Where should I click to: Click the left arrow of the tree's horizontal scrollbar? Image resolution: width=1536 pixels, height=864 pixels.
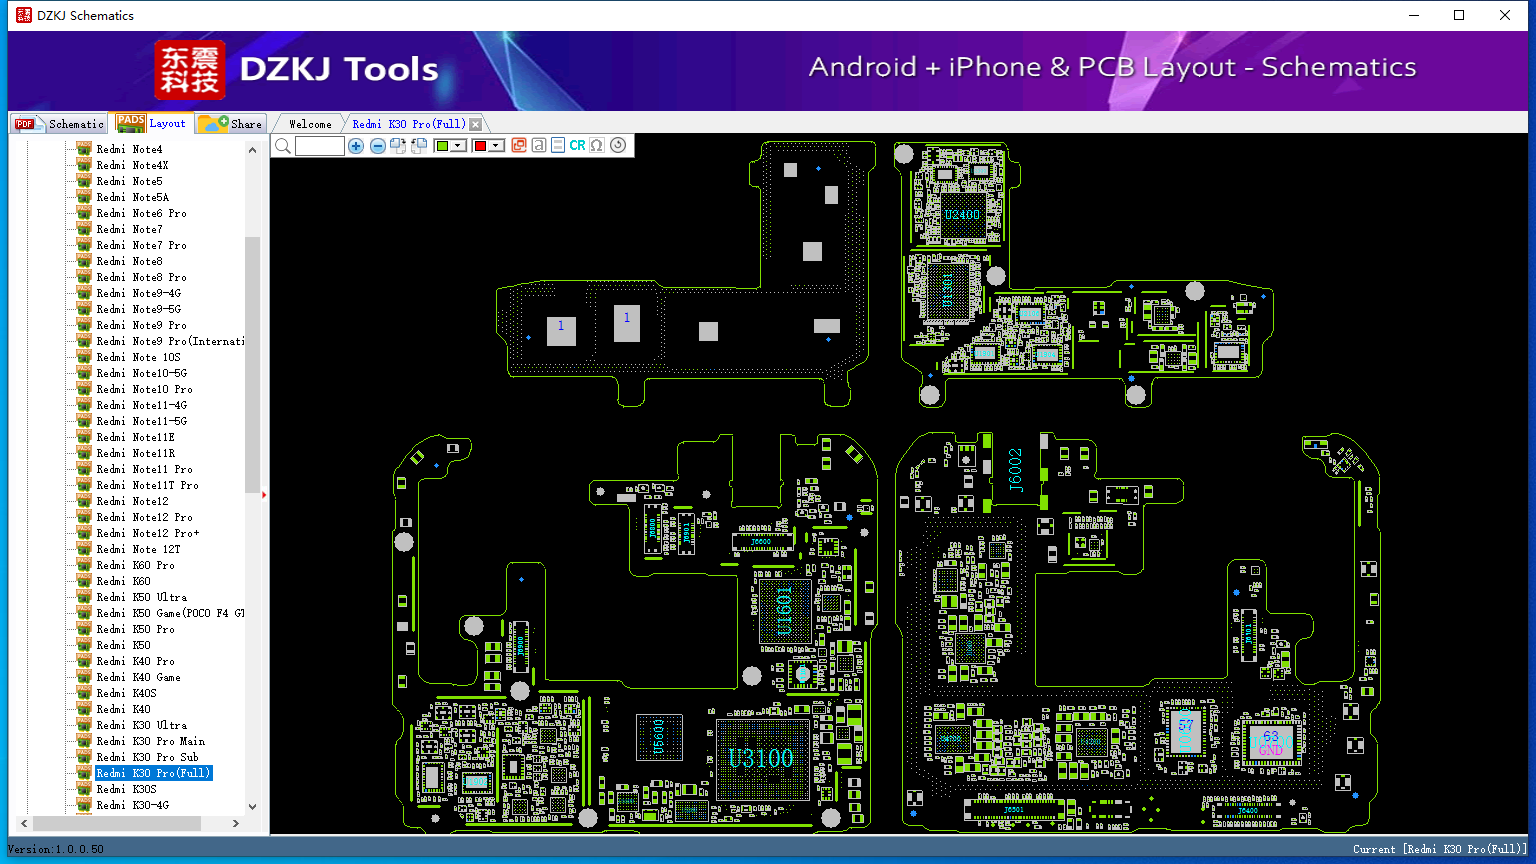click(23, 824)
